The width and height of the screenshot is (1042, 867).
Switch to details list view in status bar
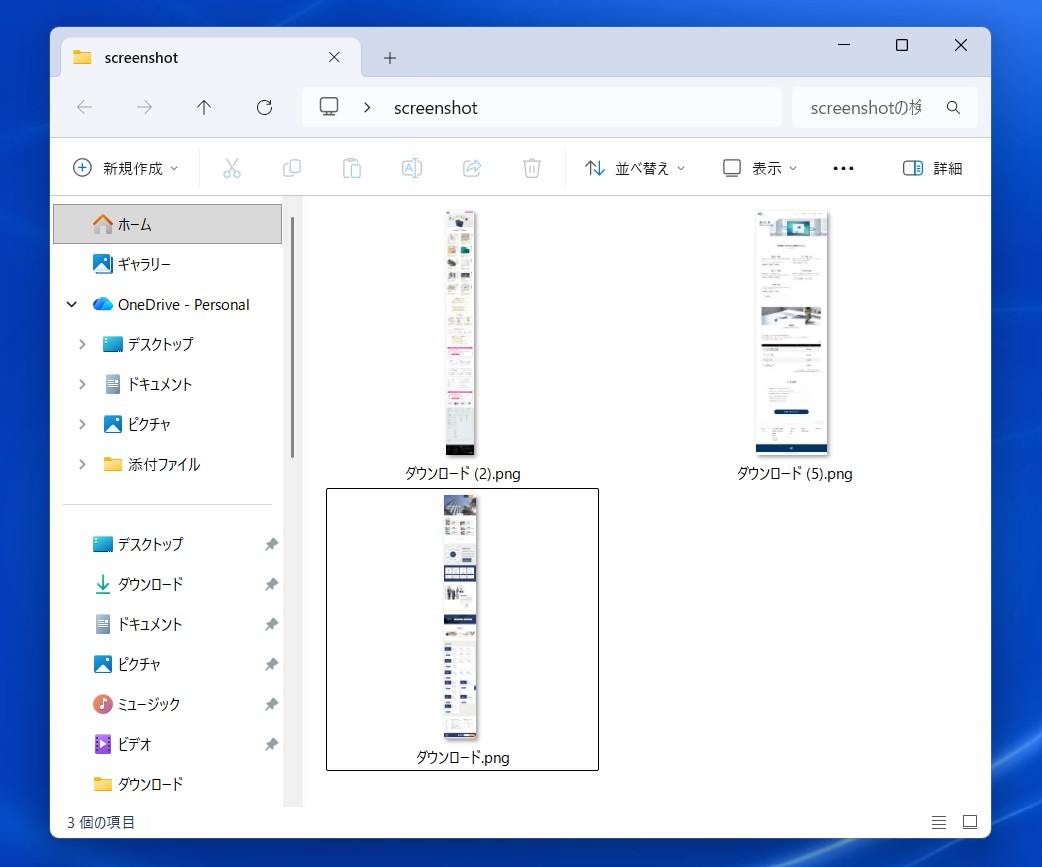[939, 822]
